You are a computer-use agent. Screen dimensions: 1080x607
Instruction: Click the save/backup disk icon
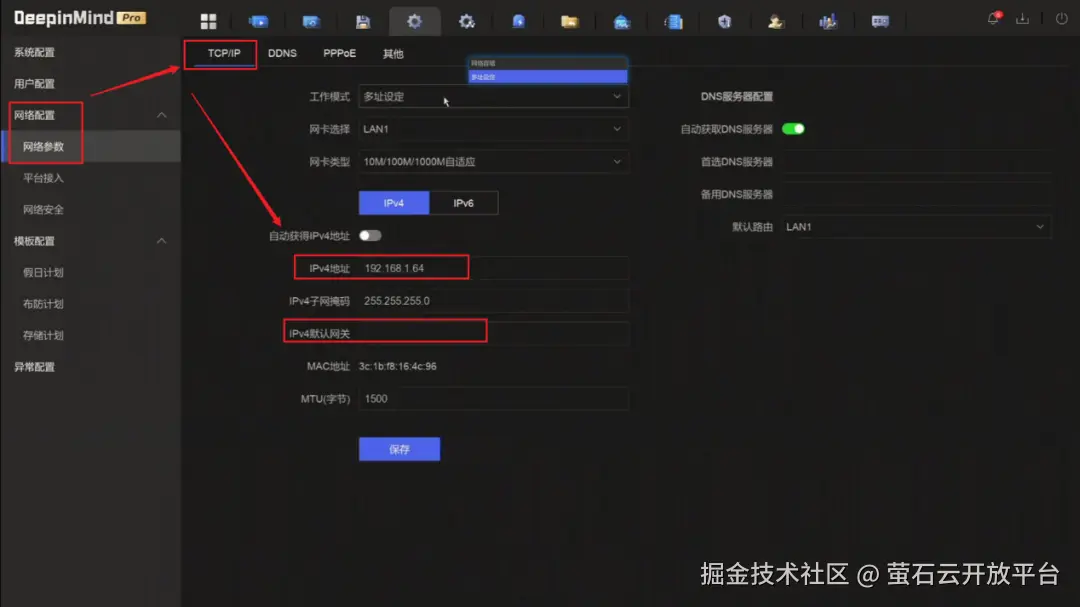(362, 20)
